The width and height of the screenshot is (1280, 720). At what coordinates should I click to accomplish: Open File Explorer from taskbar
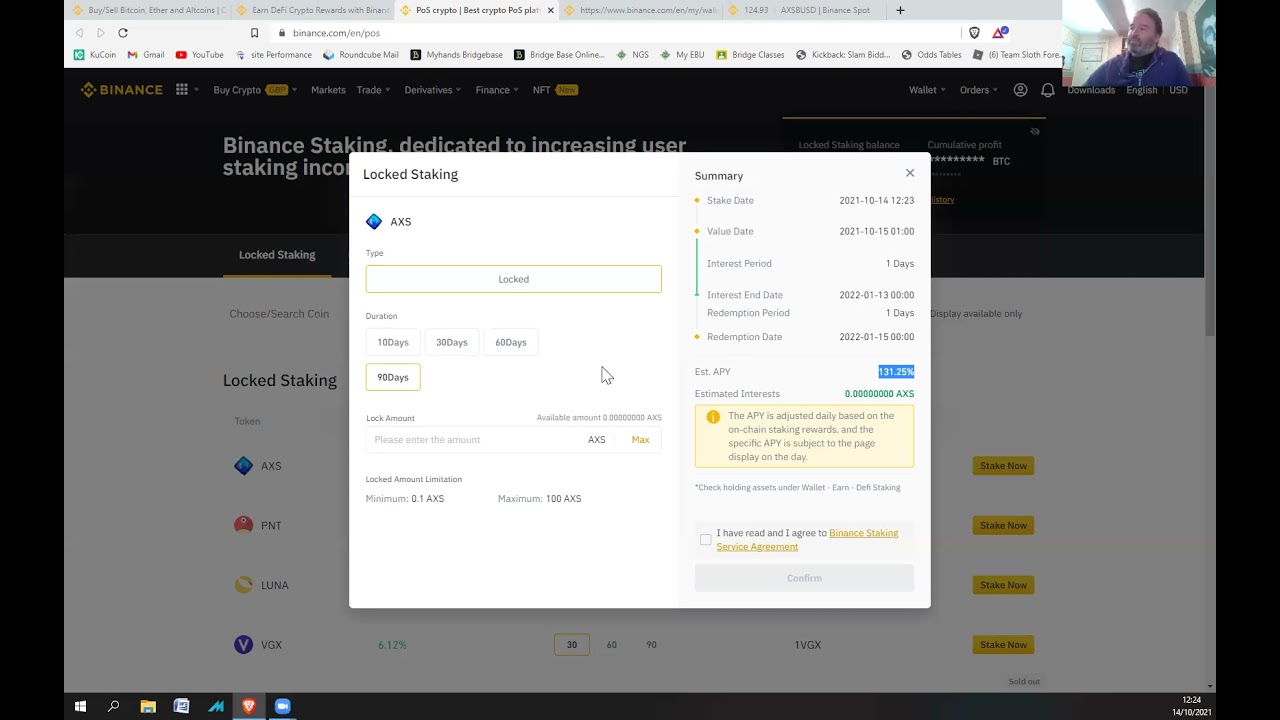click(148, 706)
